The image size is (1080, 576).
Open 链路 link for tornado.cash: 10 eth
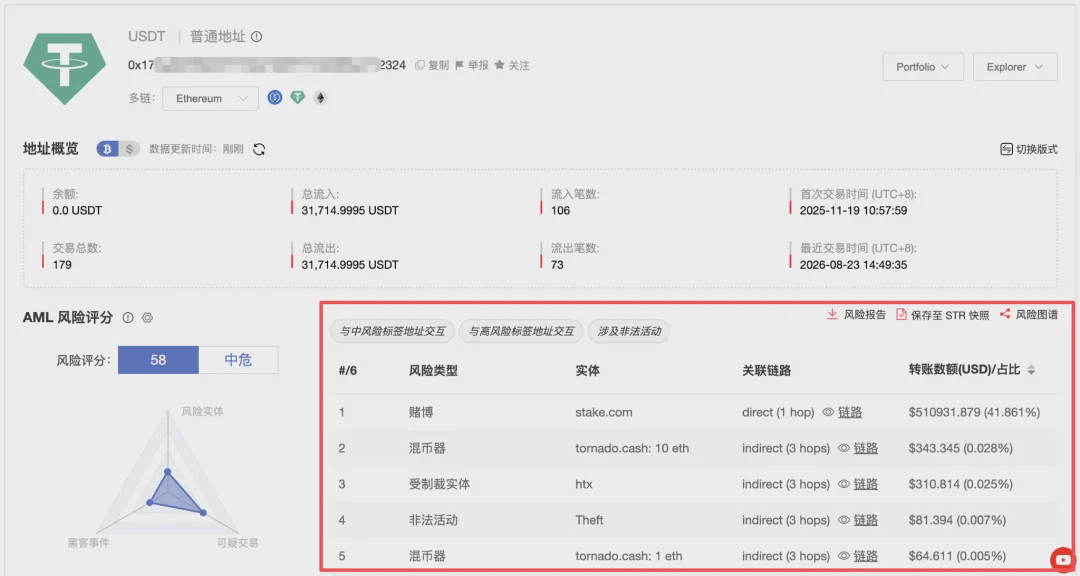[x=866, y=448]
